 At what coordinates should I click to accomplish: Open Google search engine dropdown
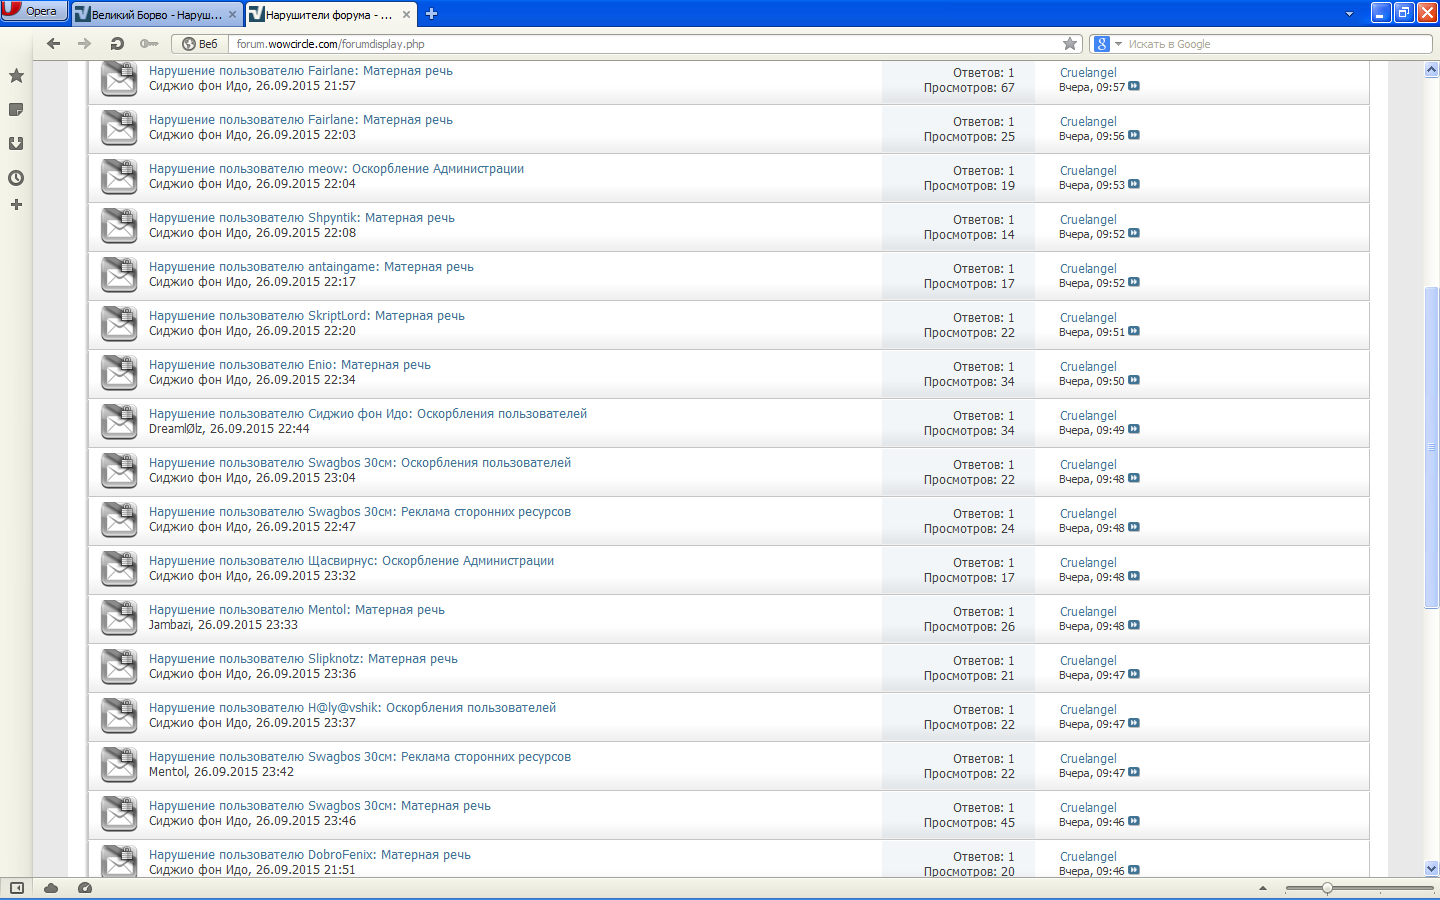(1108, 44)
